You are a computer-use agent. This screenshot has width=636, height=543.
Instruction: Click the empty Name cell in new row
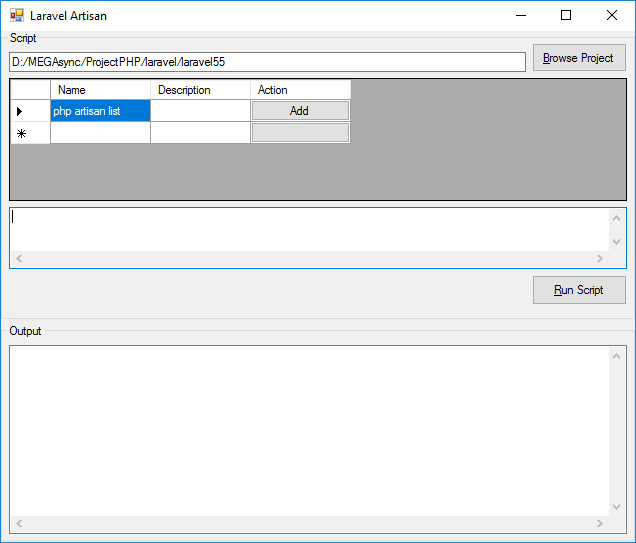click(x=100, y=133)
